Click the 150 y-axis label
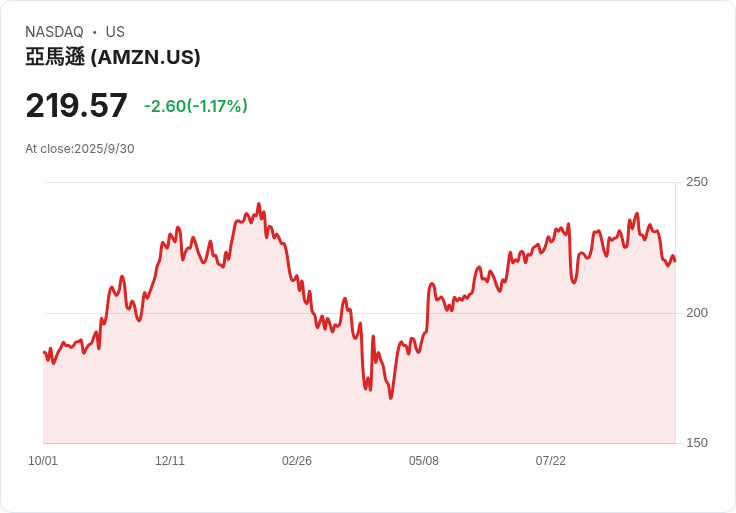736x513 pixels. click(x=697, y=443)
